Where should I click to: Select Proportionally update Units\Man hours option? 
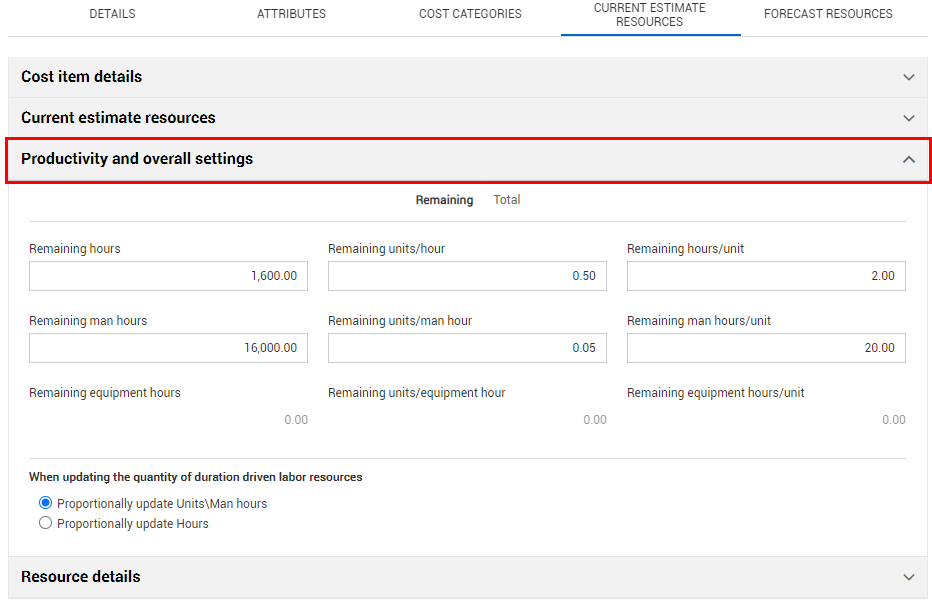tap(45, 503)
